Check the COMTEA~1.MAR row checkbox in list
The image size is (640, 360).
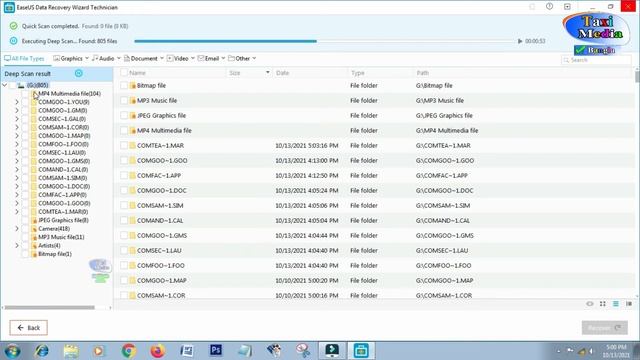click(x=124, y=146)
